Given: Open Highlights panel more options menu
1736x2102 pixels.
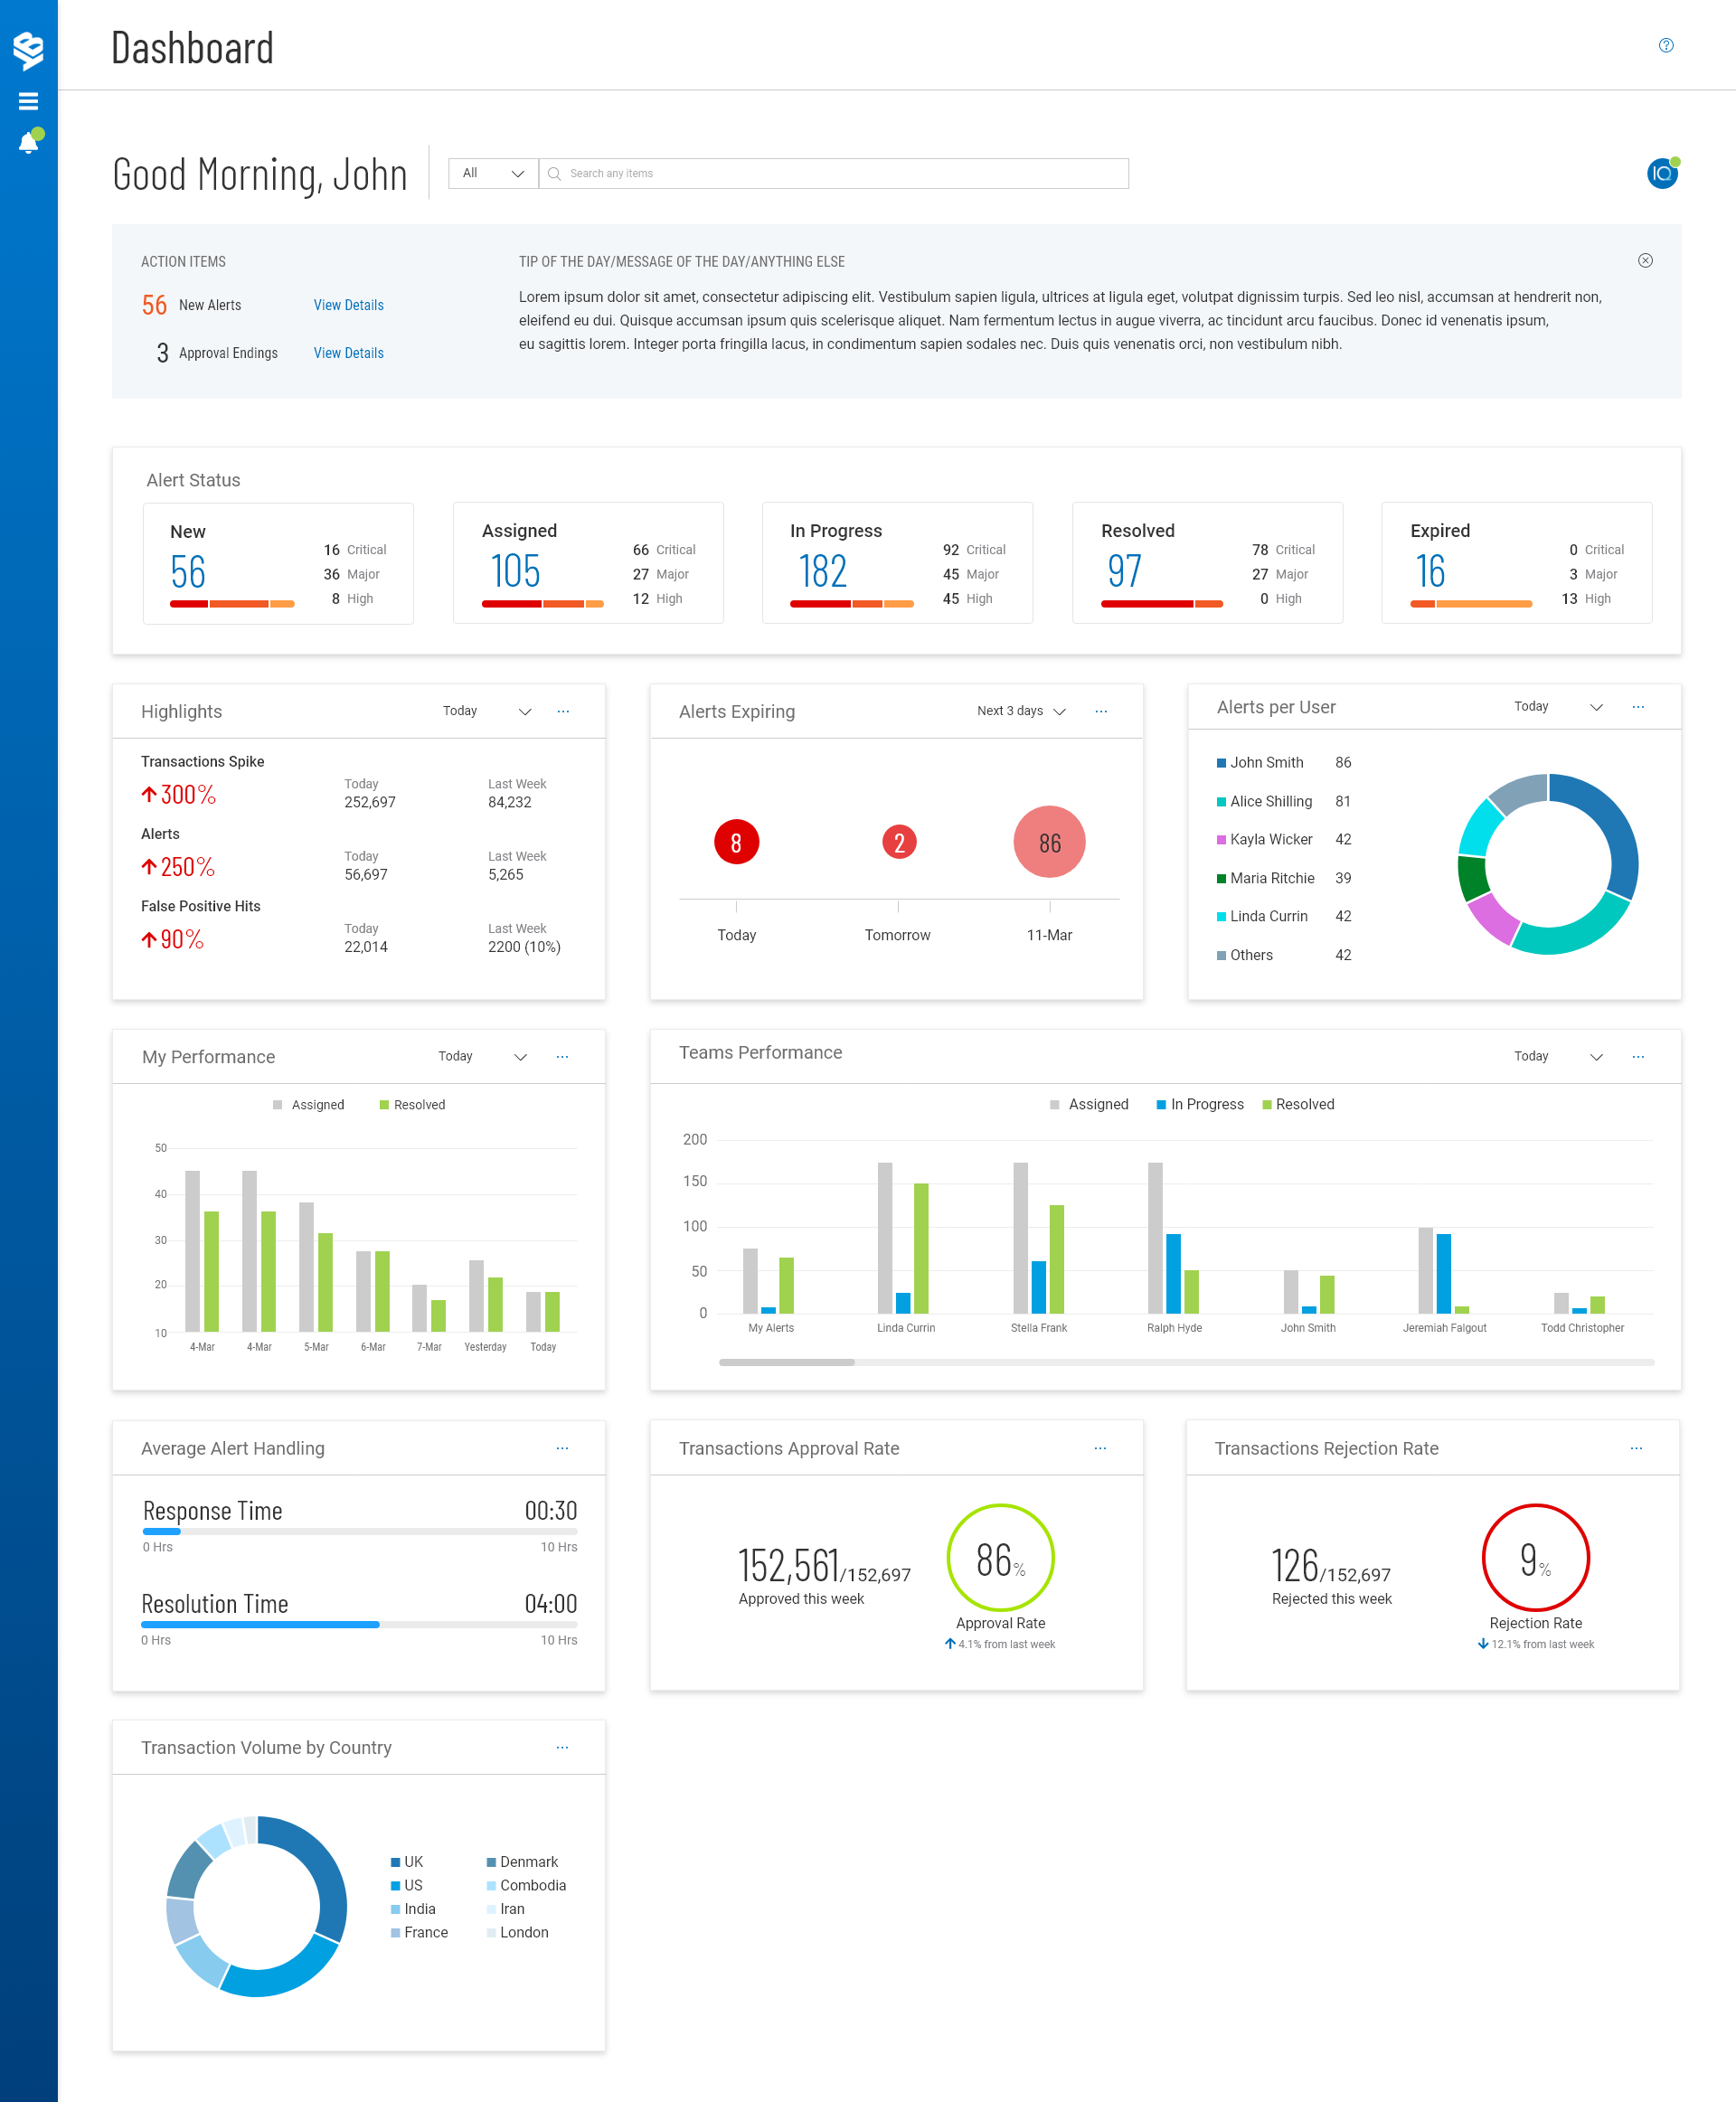Looking at the screenshot, I should click(563, 711).
